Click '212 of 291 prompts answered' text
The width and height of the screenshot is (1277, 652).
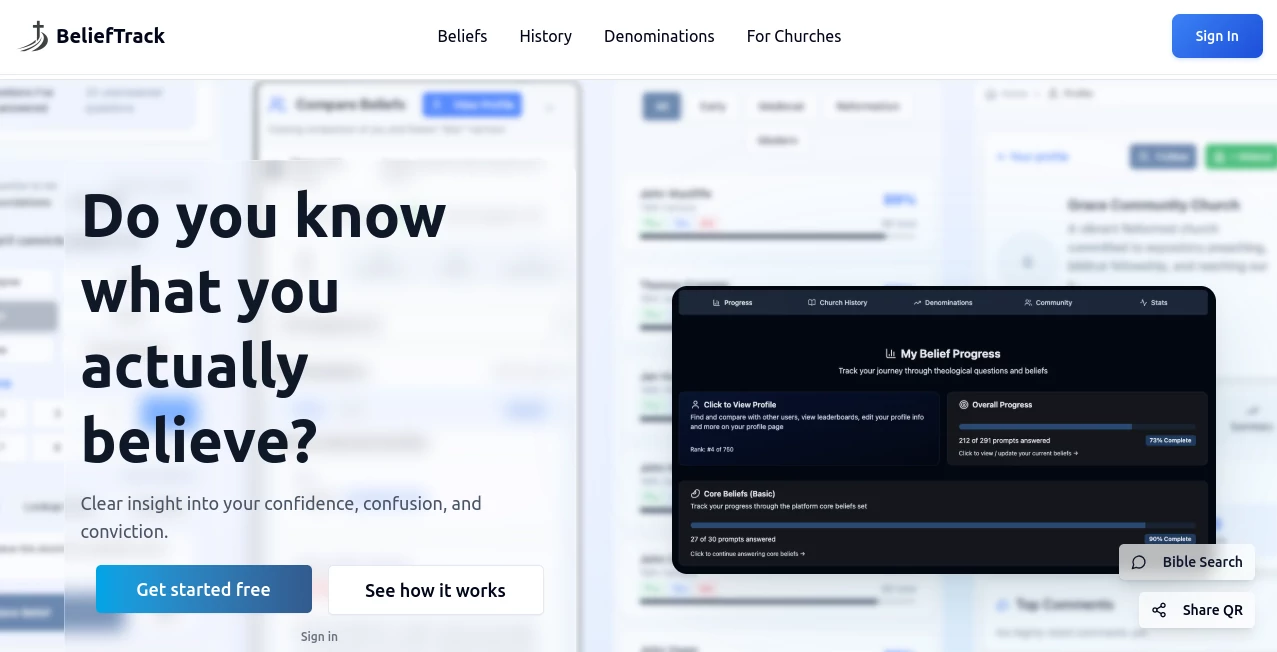coord(1004,440)
